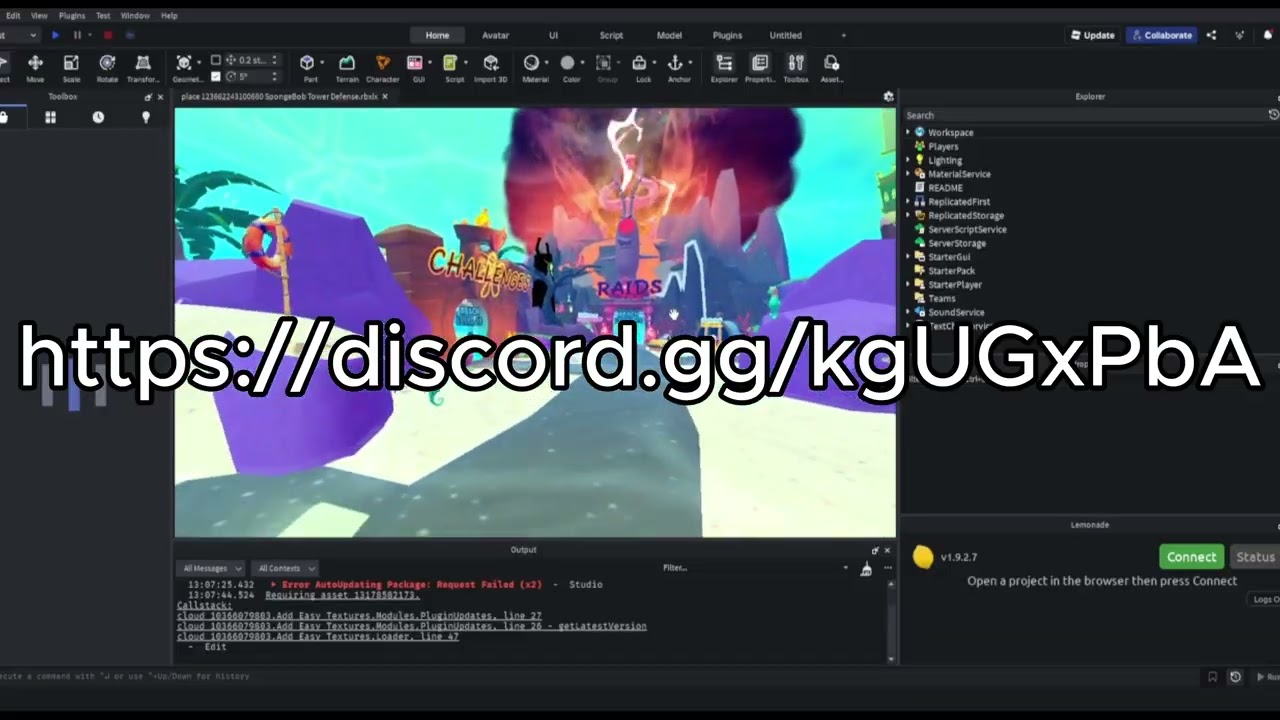Switch to the Avatar ribbon tab
The image size is (1280, 720).
[496, 35]
